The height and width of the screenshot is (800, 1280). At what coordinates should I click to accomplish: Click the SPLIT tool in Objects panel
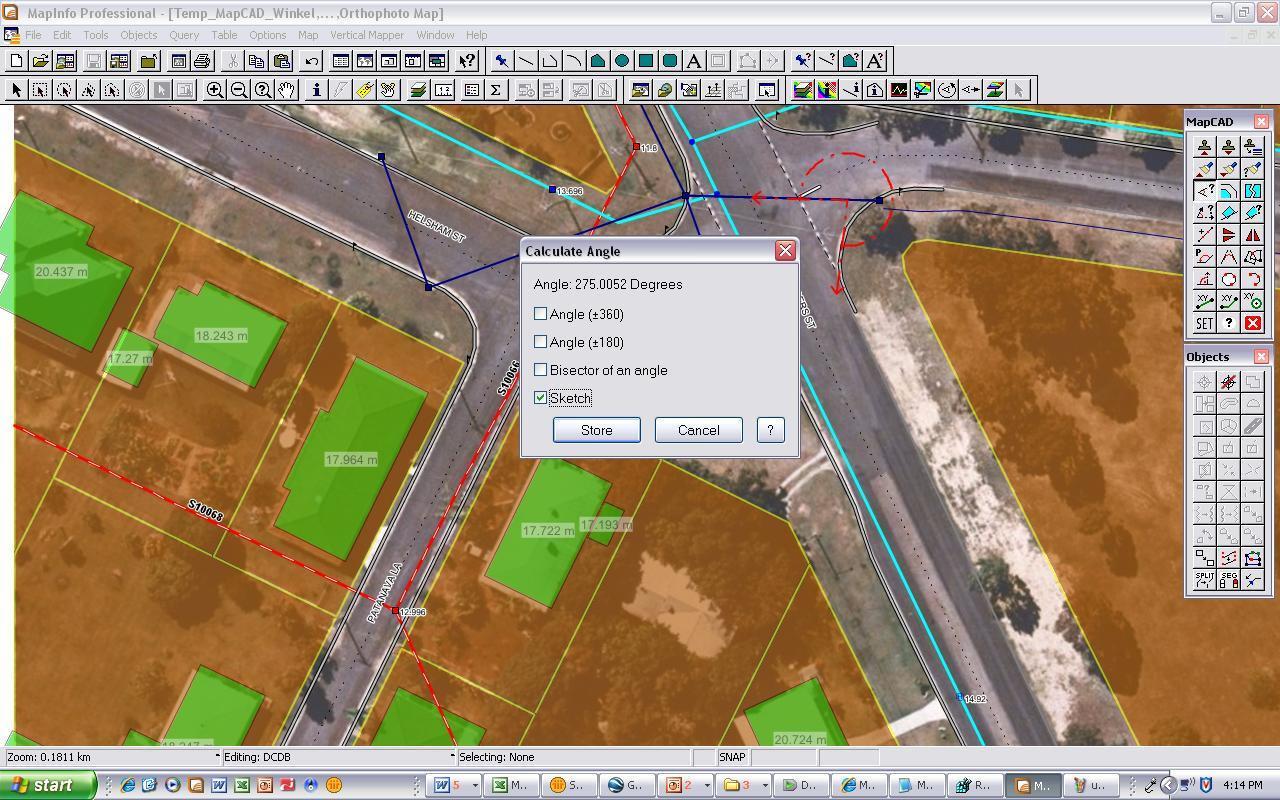1204,580
